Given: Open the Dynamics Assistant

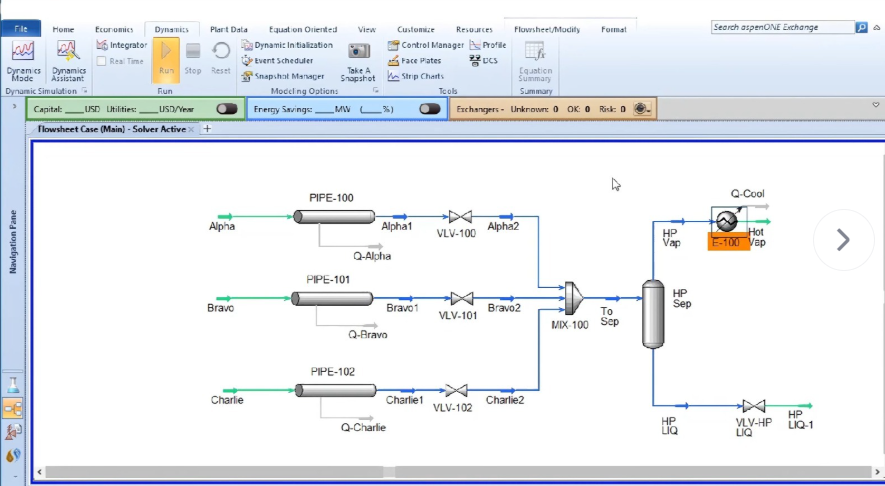Looking at the screenshot, I should pyautogui.click(x=68, y=54).
